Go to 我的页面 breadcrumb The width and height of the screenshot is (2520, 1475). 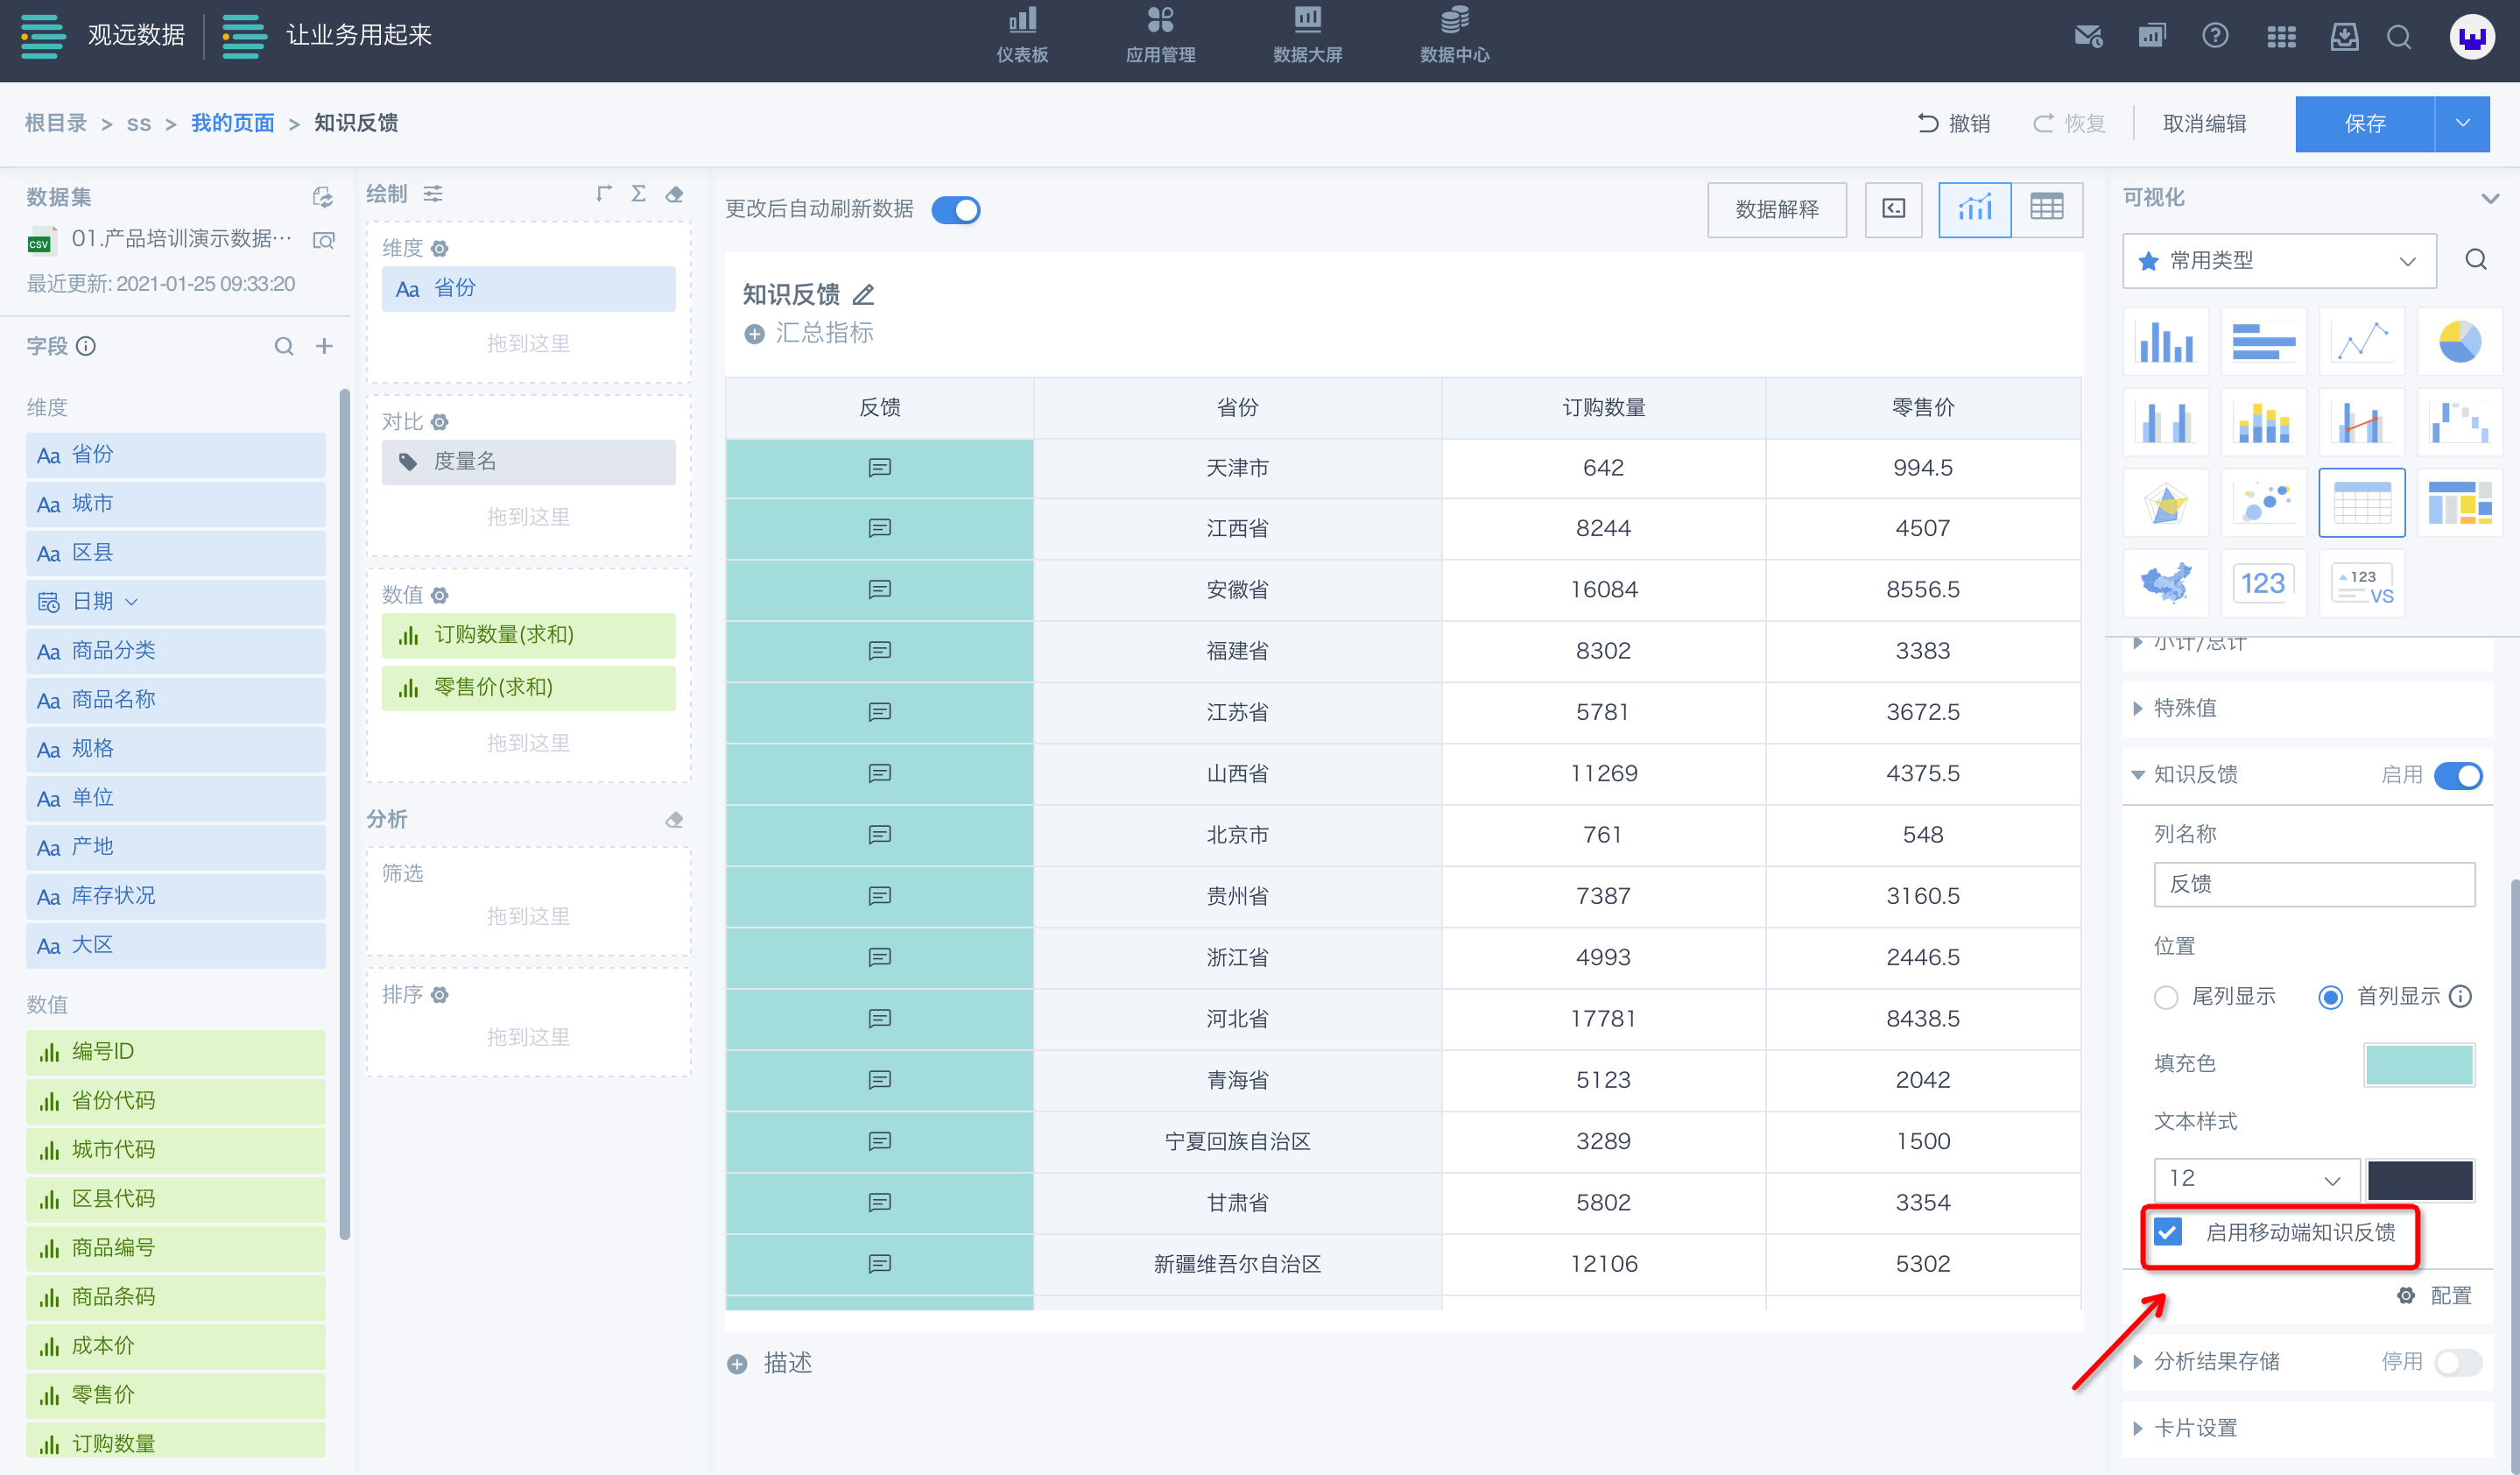tap(232, 123)
